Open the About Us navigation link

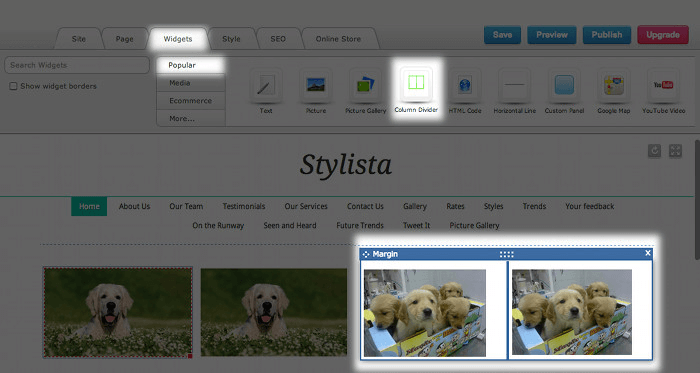(134, 206)
